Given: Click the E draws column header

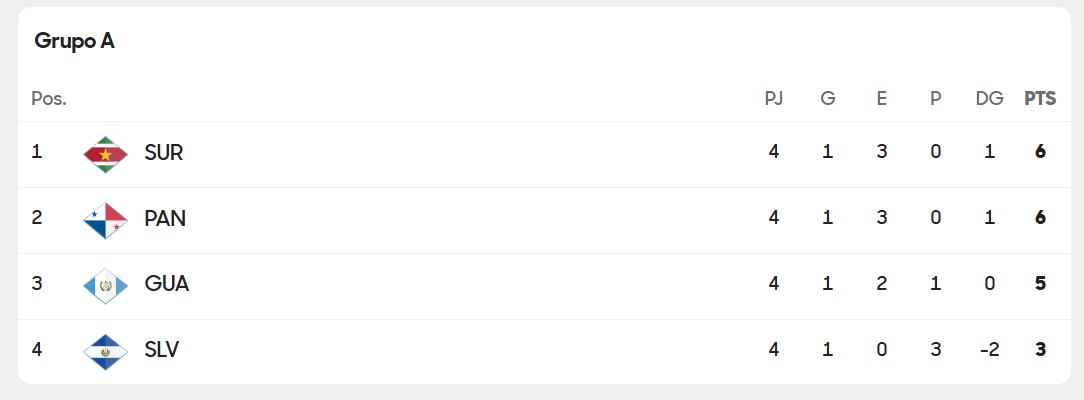Looking at the screenshot, I should click(881, 98).
